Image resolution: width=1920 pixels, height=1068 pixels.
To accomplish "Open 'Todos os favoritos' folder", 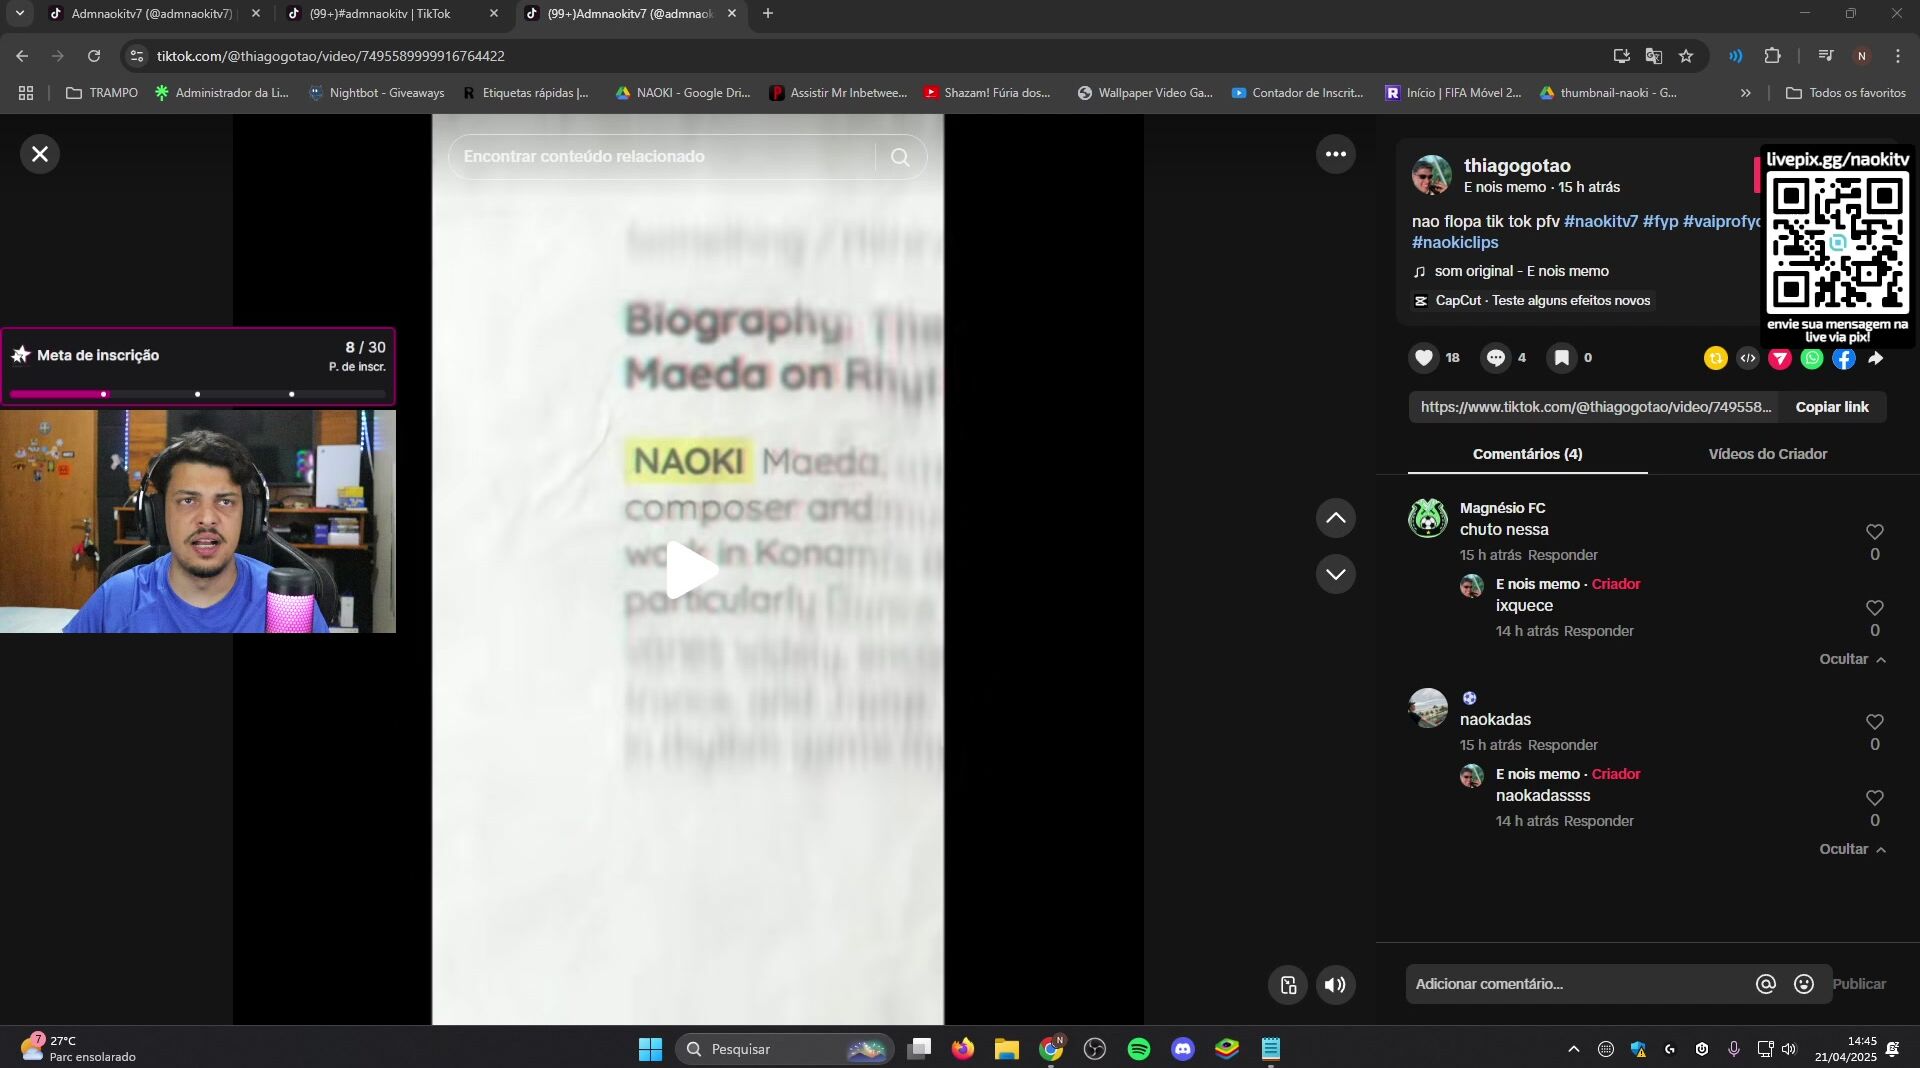I will 1846,93.
